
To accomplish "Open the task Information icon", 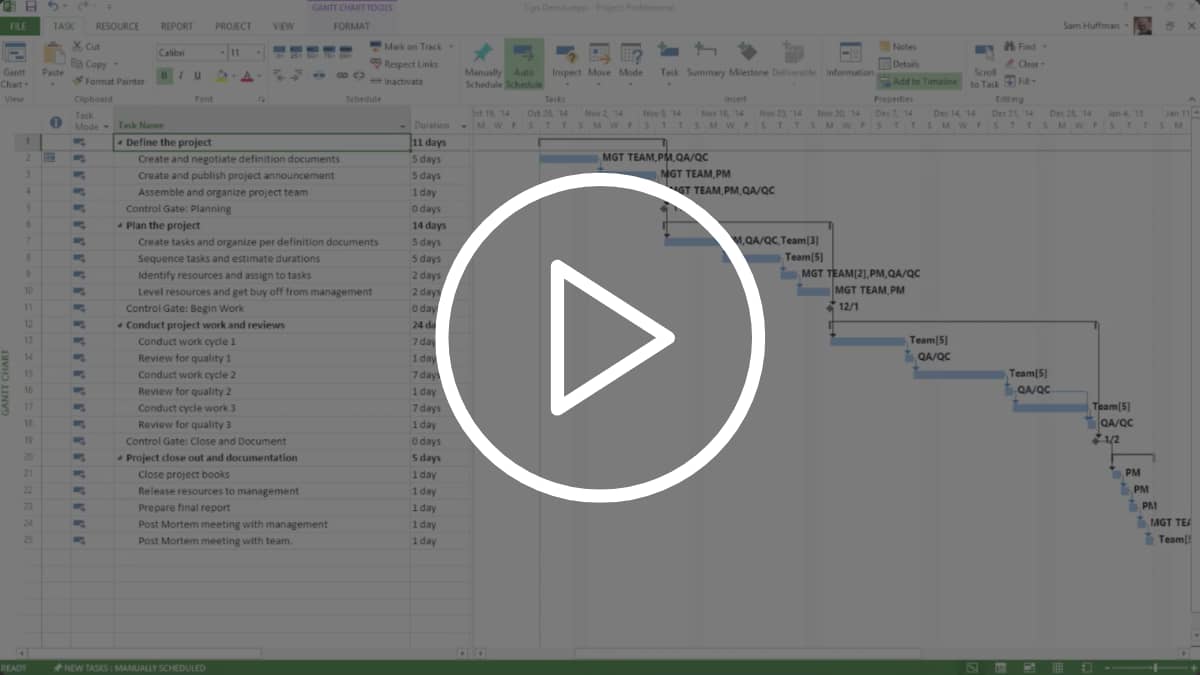I will click(x=850, y=55).
